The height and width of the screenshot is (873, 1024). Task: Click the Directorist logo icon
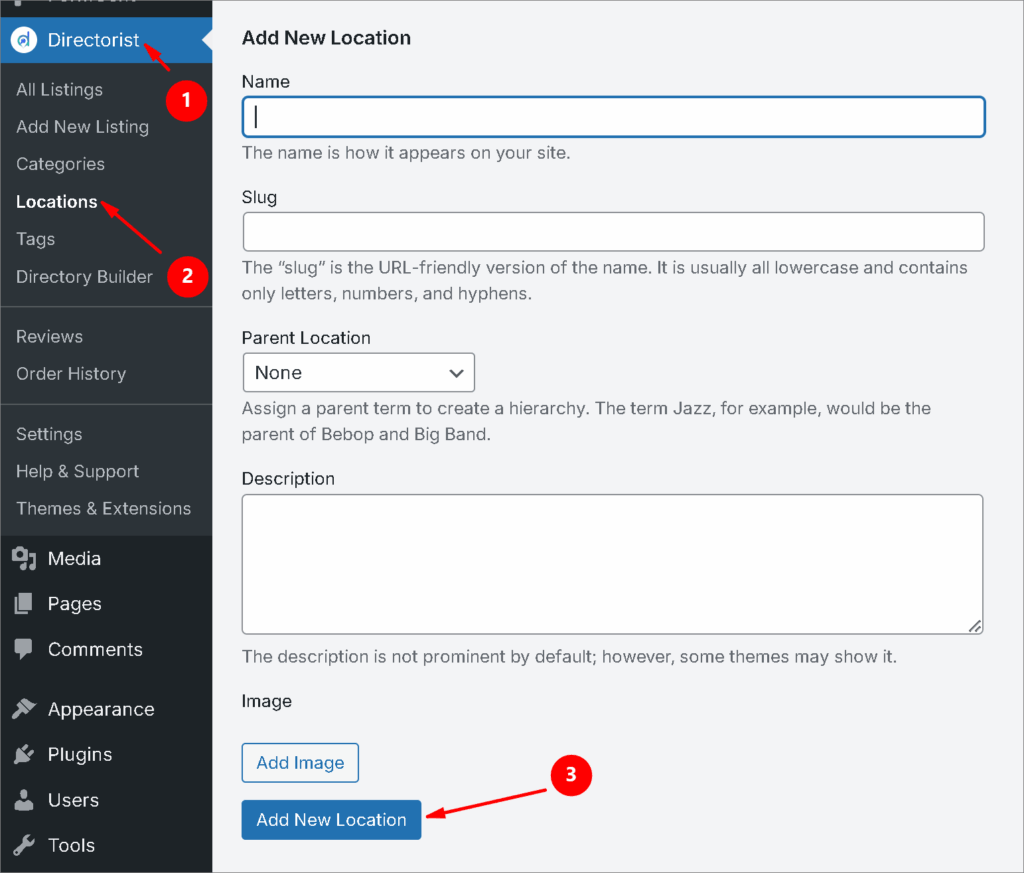pyautogui.click(x=24, y=41)
